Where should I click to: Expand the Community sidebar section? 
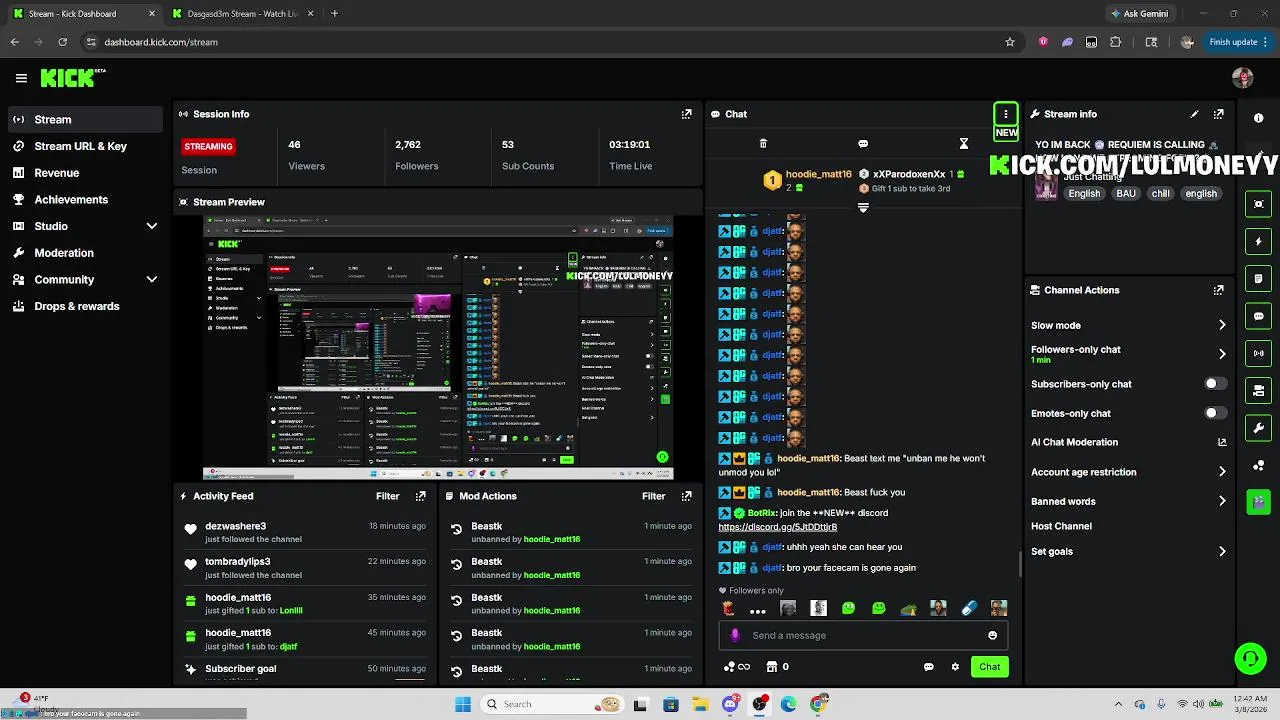[x=152, y=280]
